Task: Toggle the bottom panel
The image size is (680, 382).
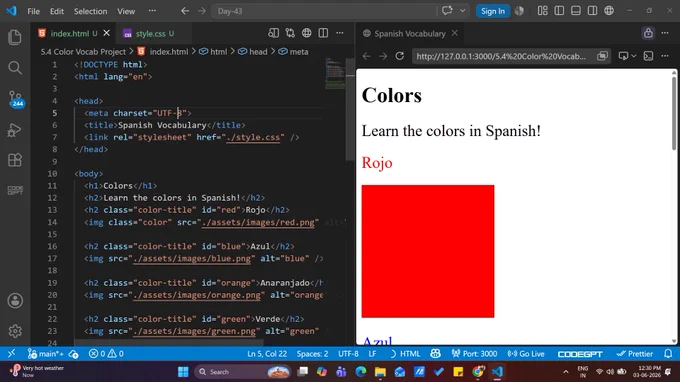Action: pos(575,11)
